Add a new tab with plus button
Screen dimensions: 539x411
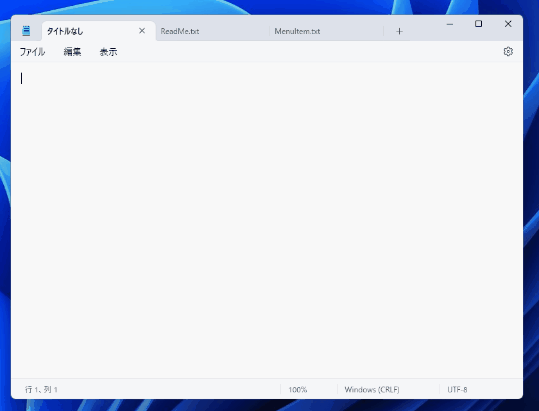tap(399, 32)
